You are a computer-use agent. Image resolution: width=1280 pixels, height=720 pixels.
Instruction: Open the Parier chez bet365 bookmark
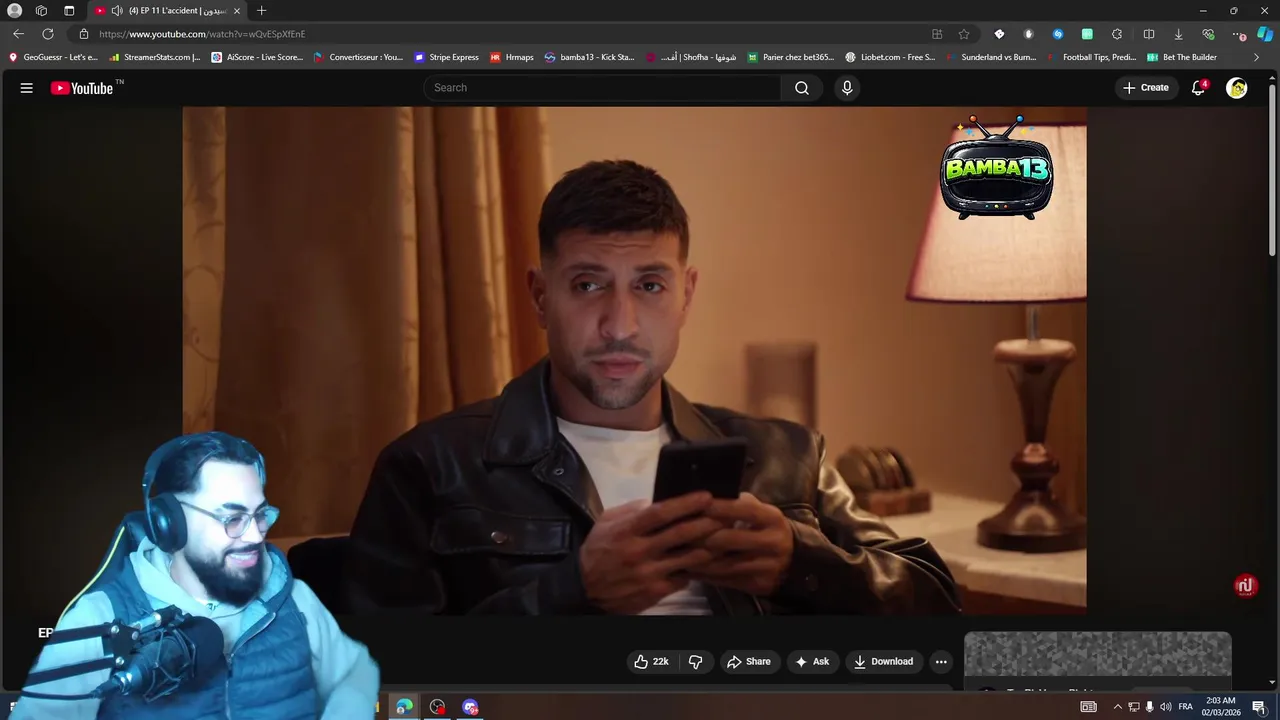pos(792,57)
